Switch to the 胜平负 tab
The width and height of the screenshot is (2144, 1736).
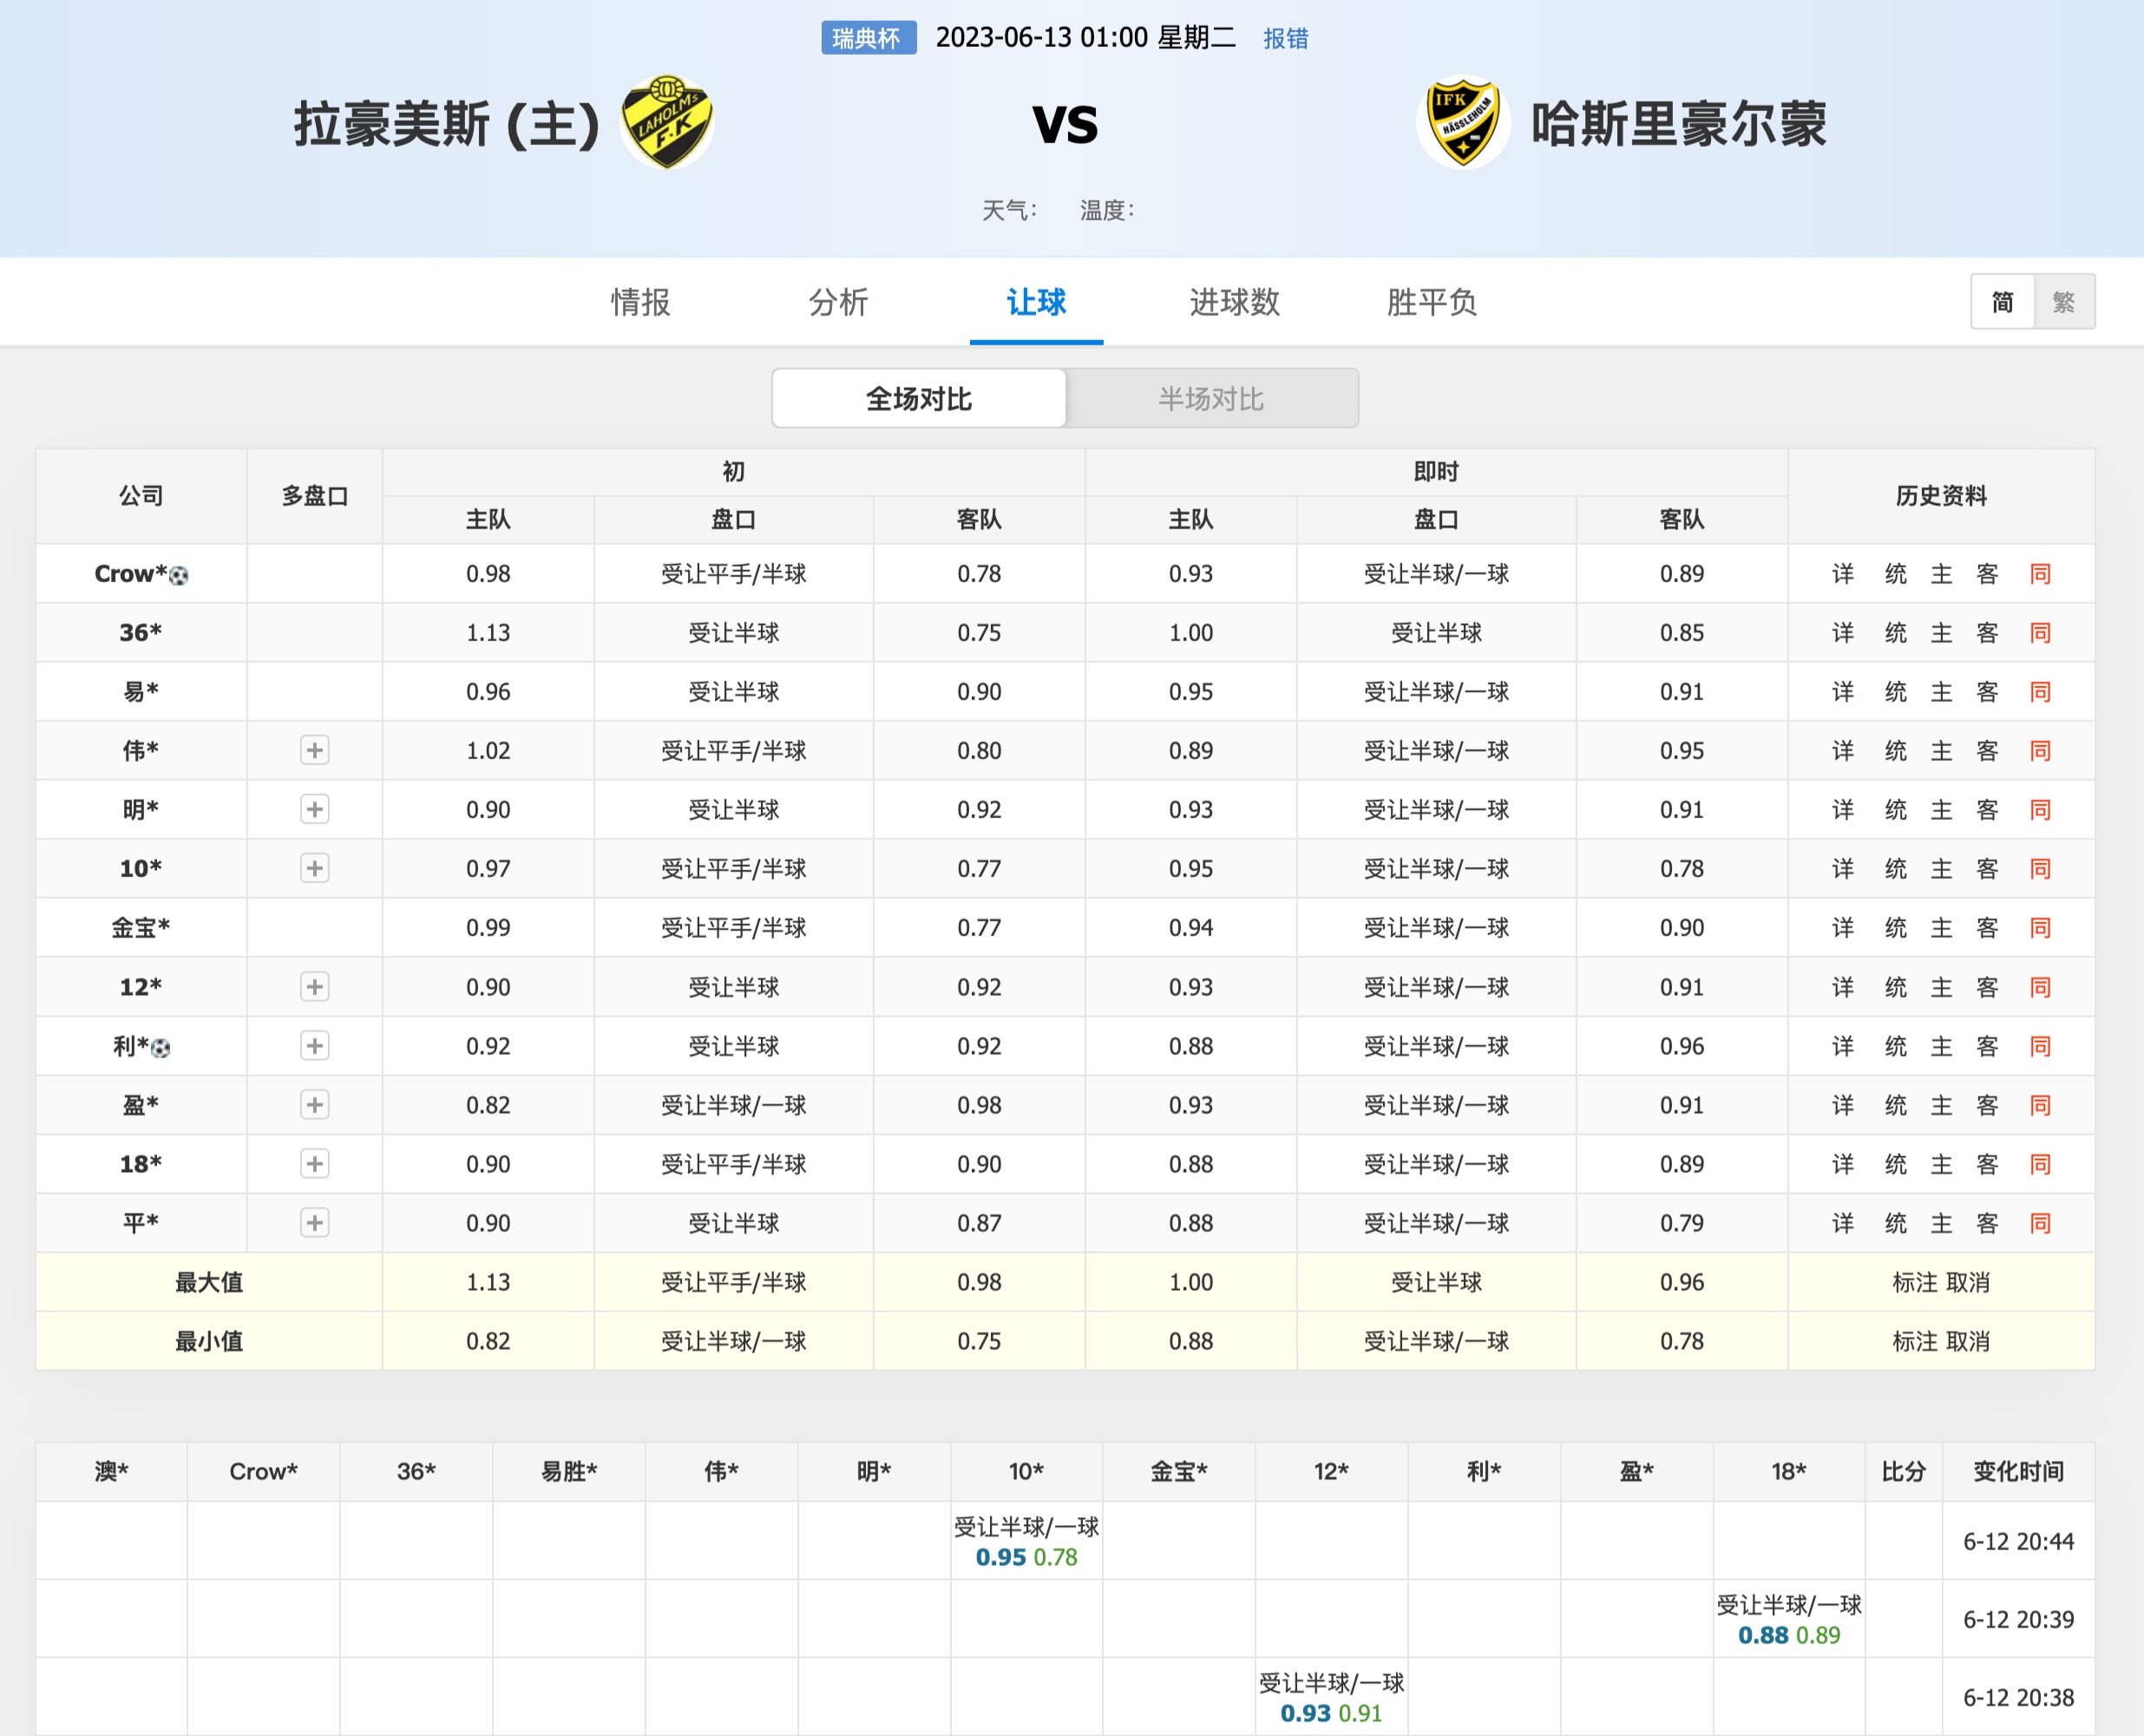click(1431, 302)
